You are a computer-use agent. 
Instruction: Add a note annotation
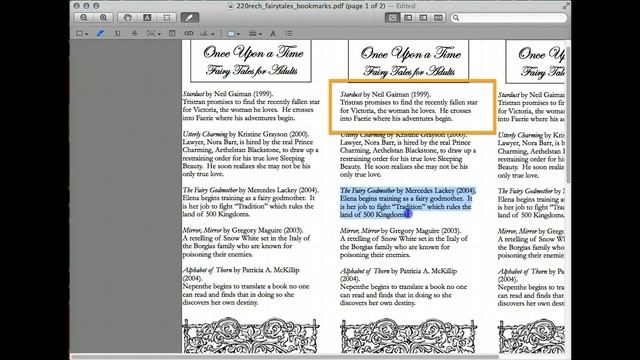tap(172, 33)
